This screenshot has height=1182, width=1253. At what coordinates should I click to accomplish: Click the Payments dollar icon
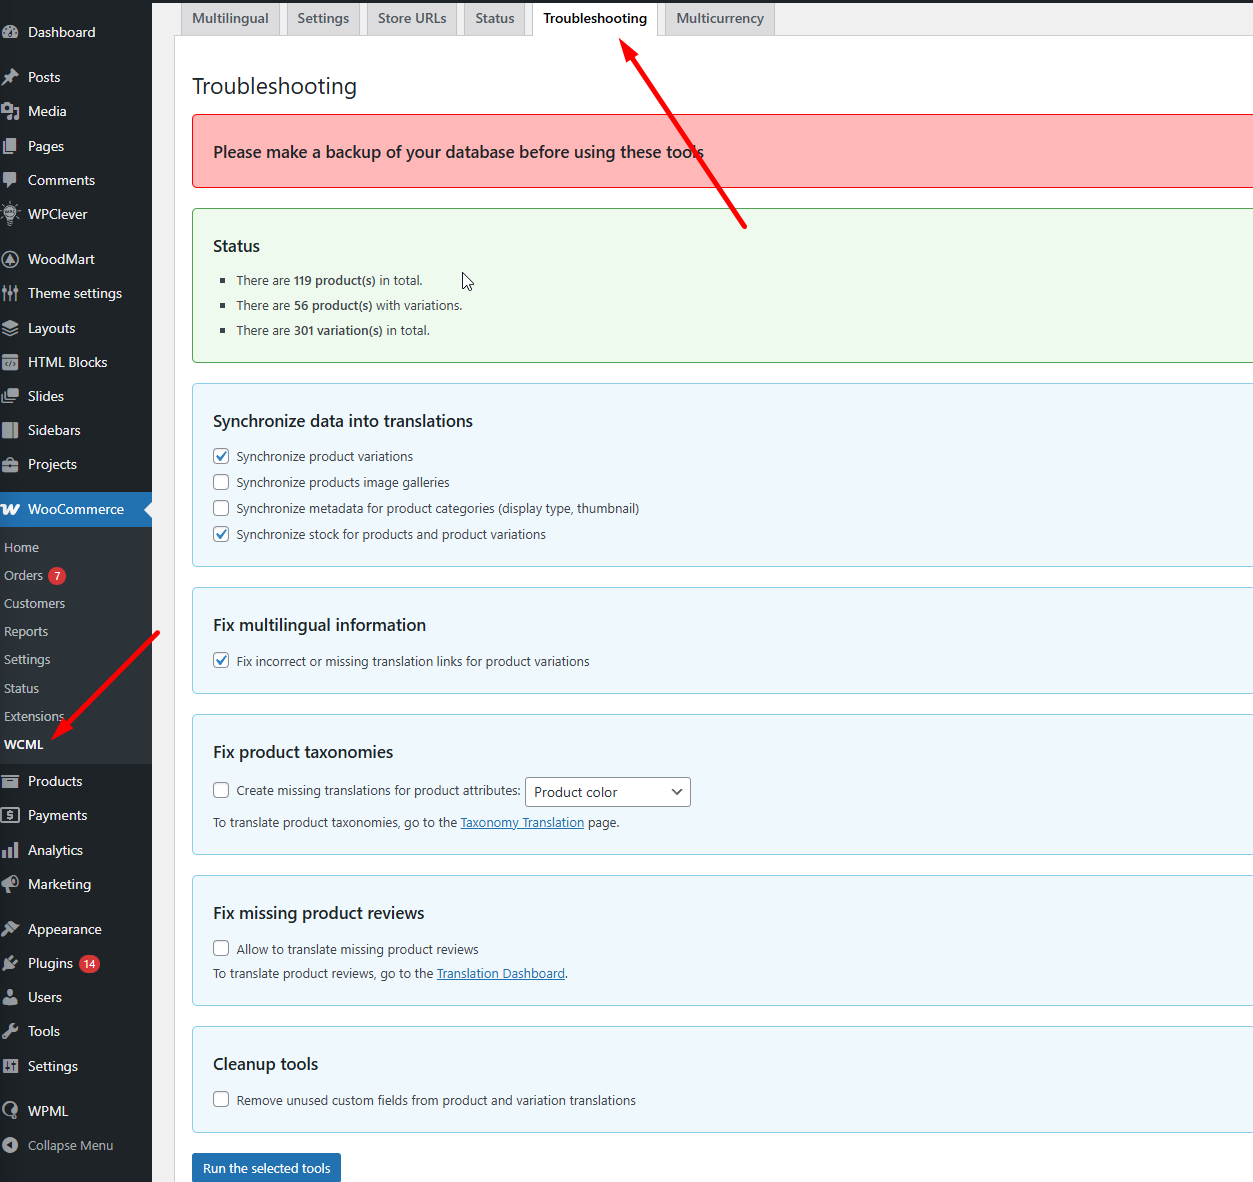(10, 815)
